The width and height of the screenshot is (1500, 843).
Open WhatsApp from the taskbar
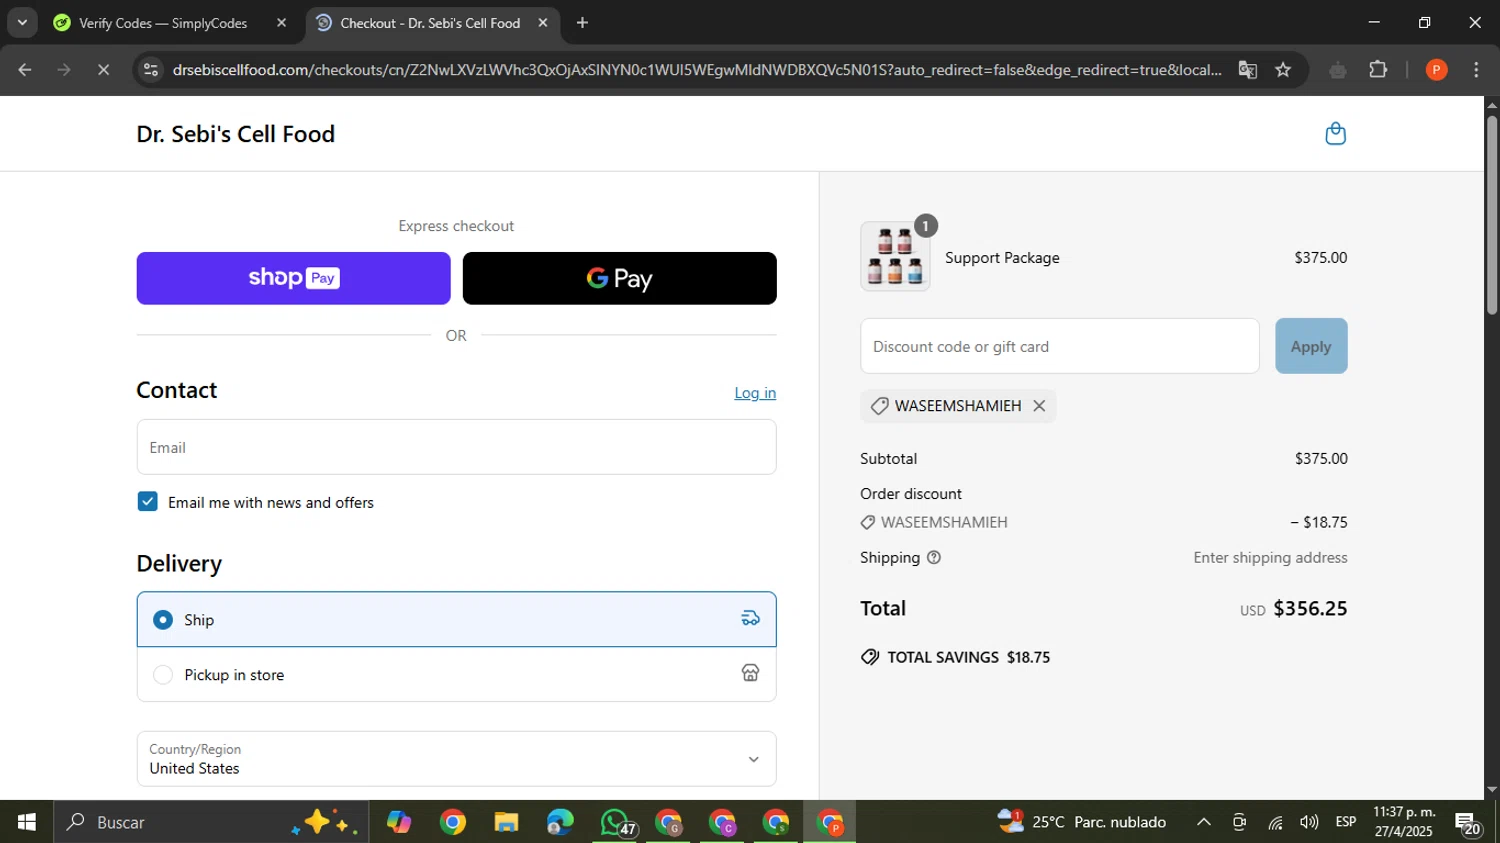pyautogui.click(x=615, y=822)
